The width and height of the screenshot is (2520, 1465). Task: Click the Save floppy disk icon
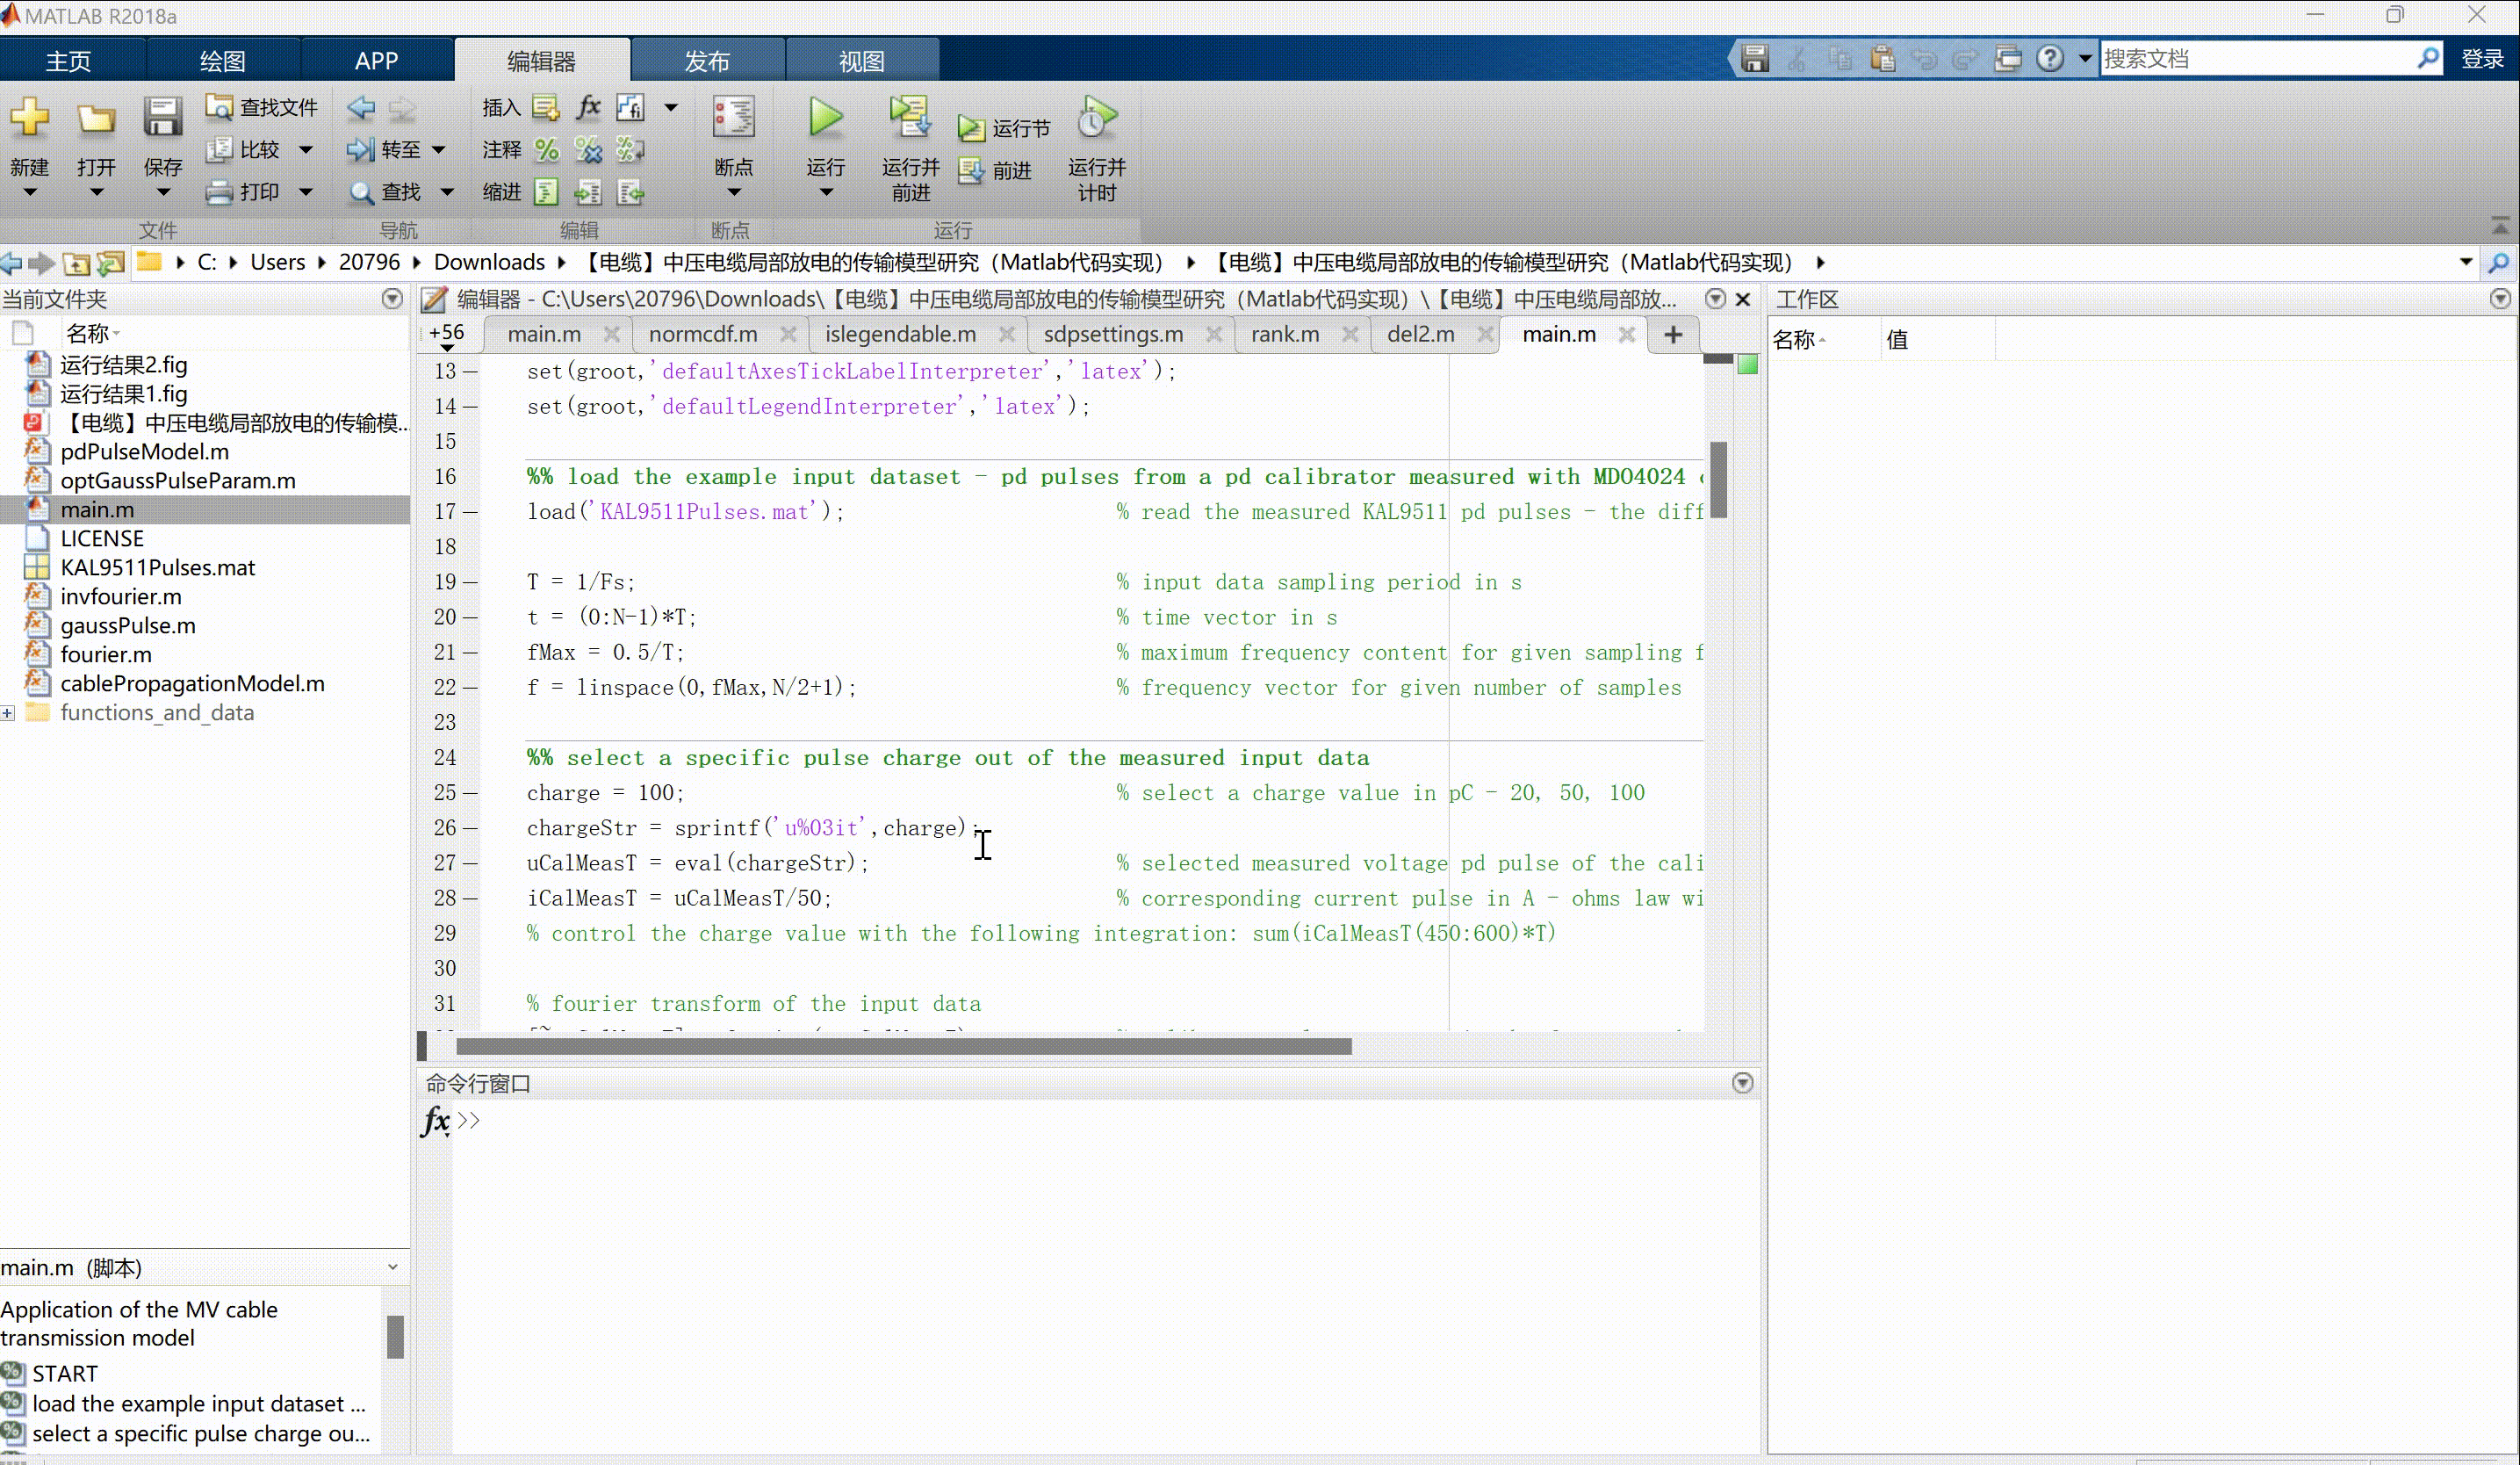[162, 117]
